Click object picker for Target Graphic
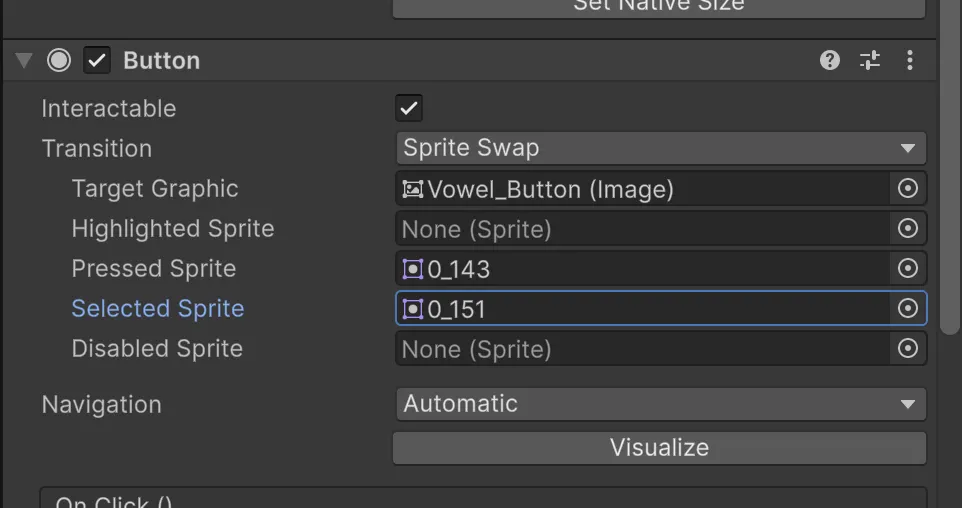This screenshot has width=962, height=508. pyautogui.click(x=908, y=189)
